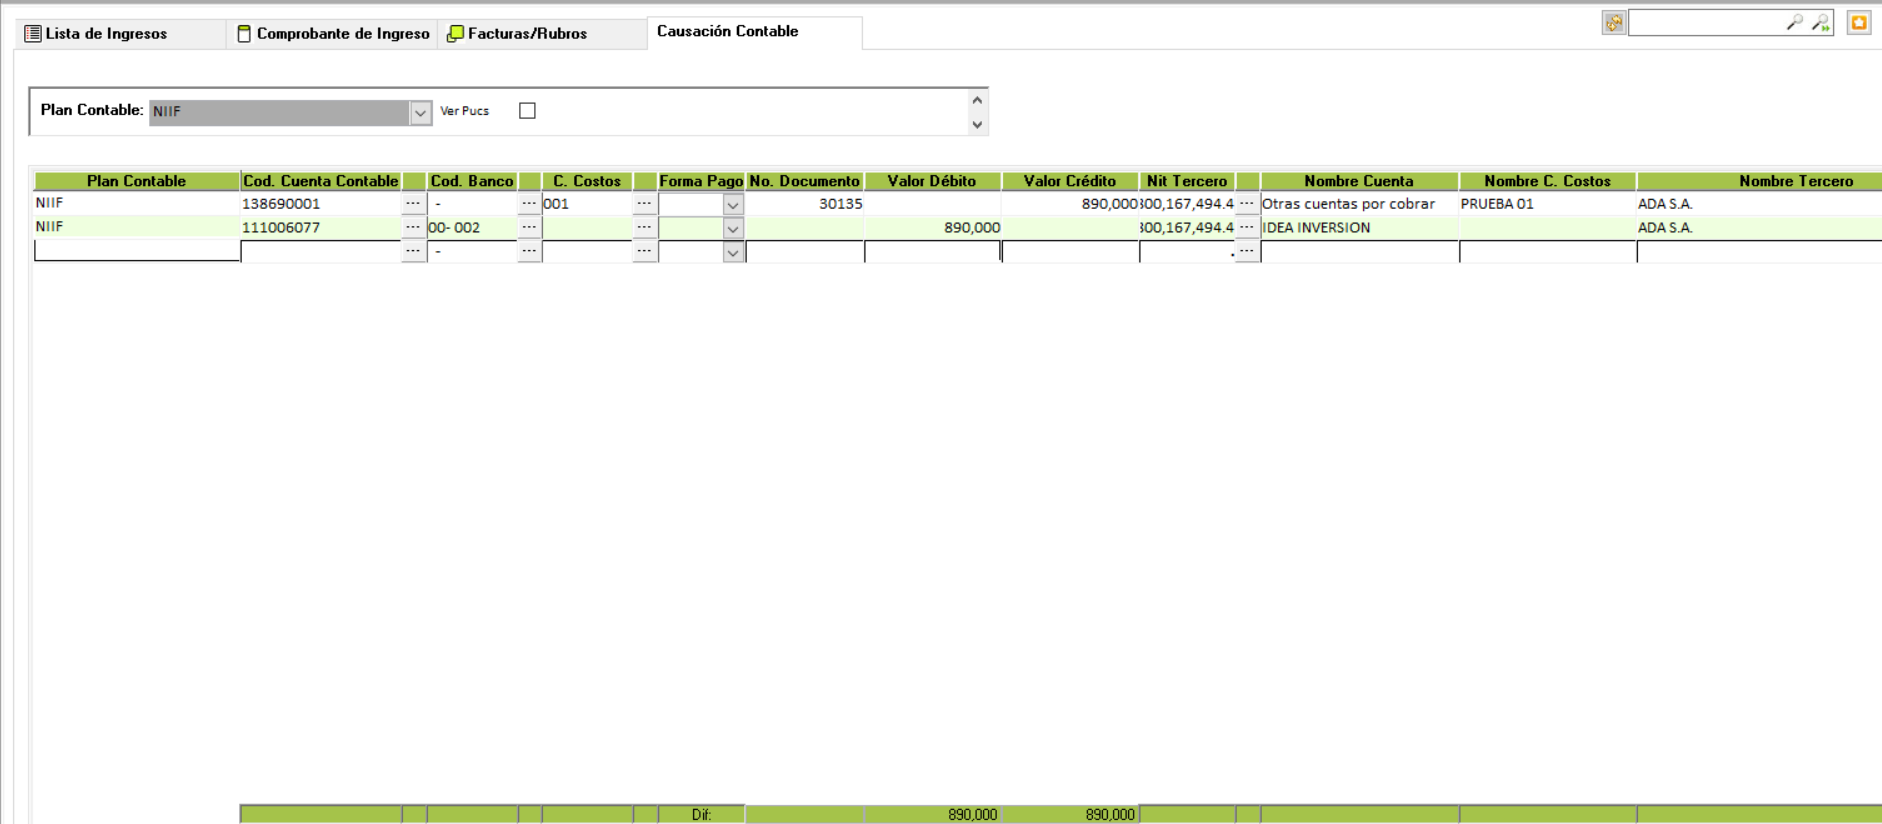Click bank code cell 00- 002
Screen dimensions: 1882x824
(472, 228)
